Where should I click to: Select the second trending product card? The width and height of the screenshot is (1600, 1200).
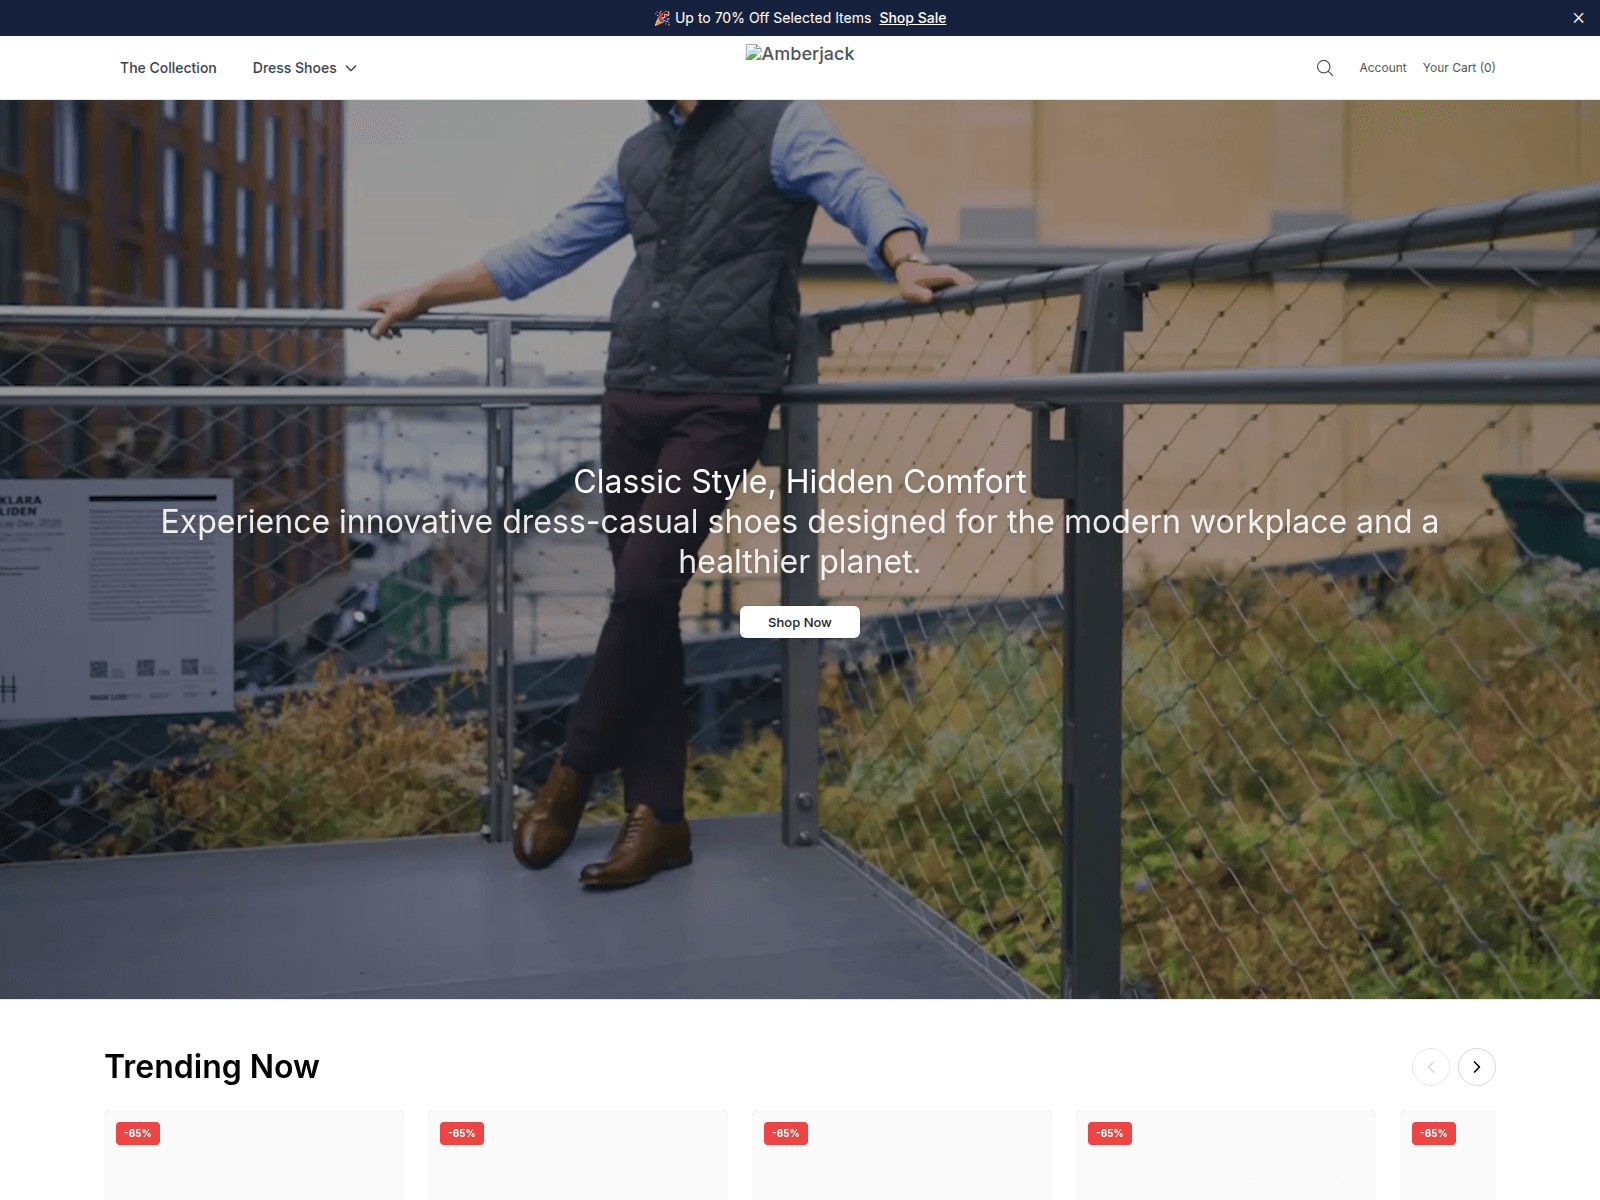click(578, 1155)
